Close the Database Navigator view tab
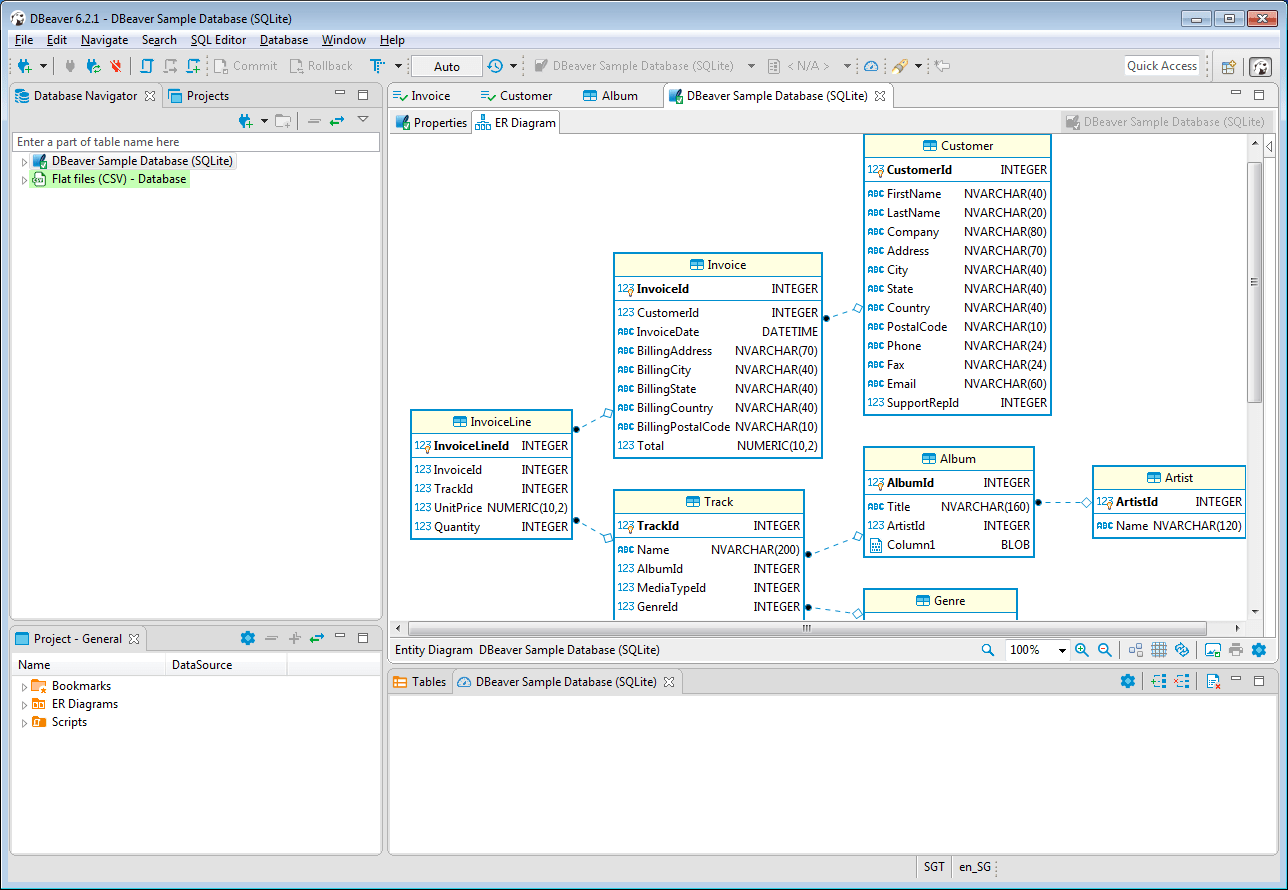The width and height of the screenshot is (1288, 890). 150,96
